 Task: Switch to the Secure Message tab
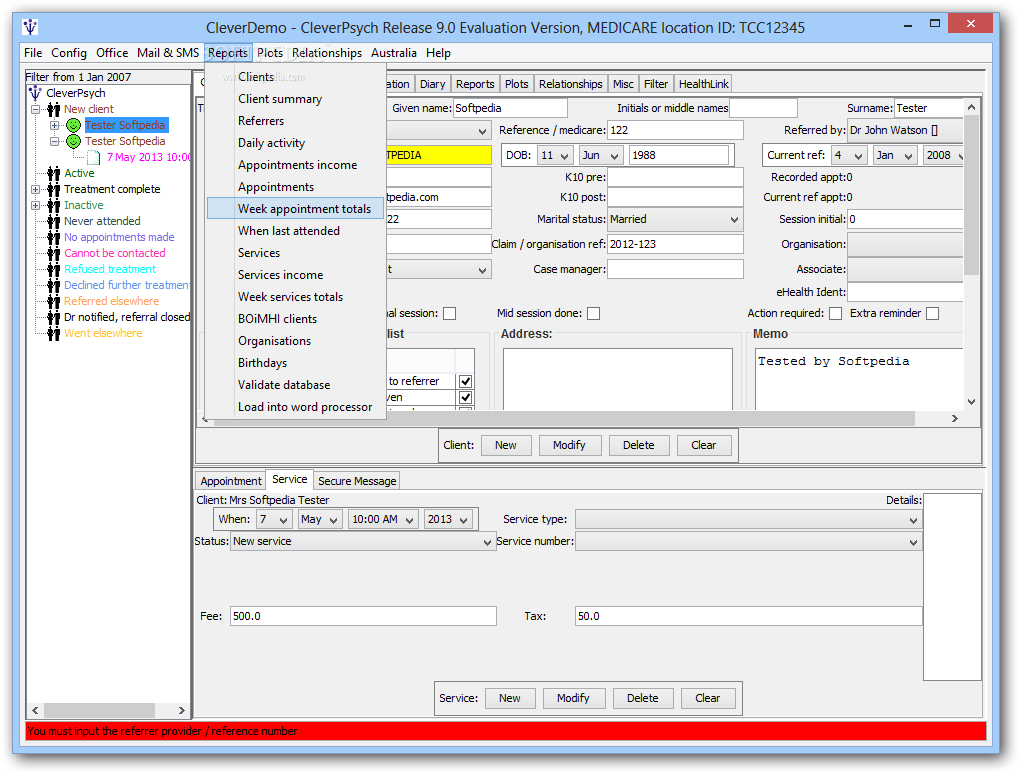coord(356,481)
